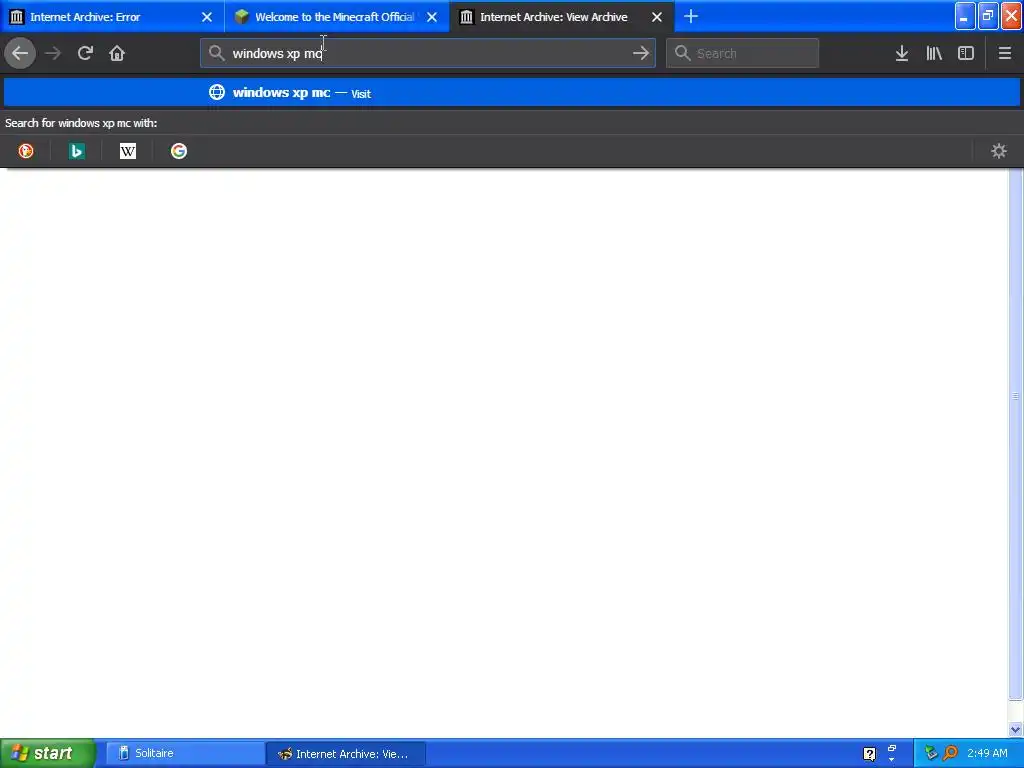Screen dimensions: 1024x768
Task: Open the Firefox home page
Action: tap(117, 54)
